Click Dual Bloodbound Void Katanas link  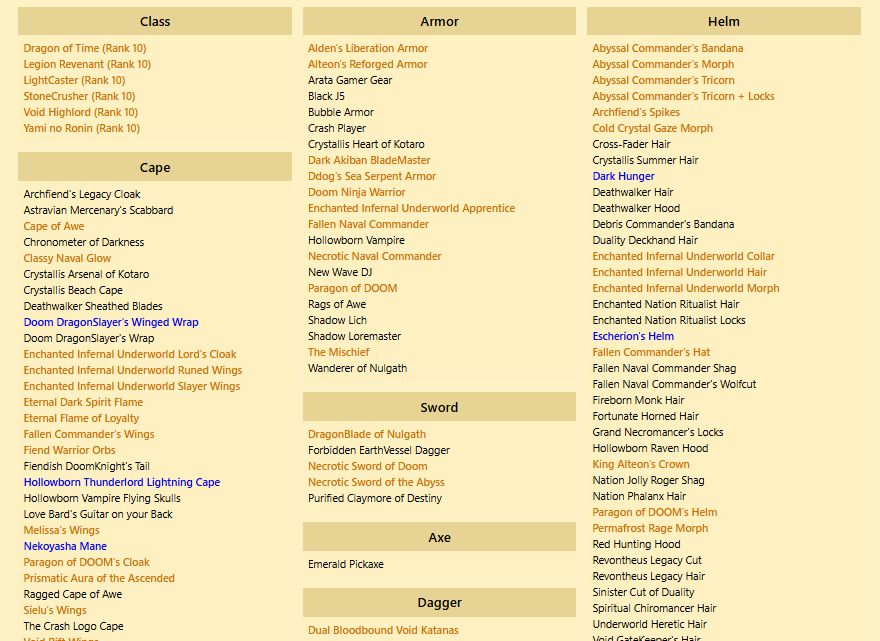383,630
